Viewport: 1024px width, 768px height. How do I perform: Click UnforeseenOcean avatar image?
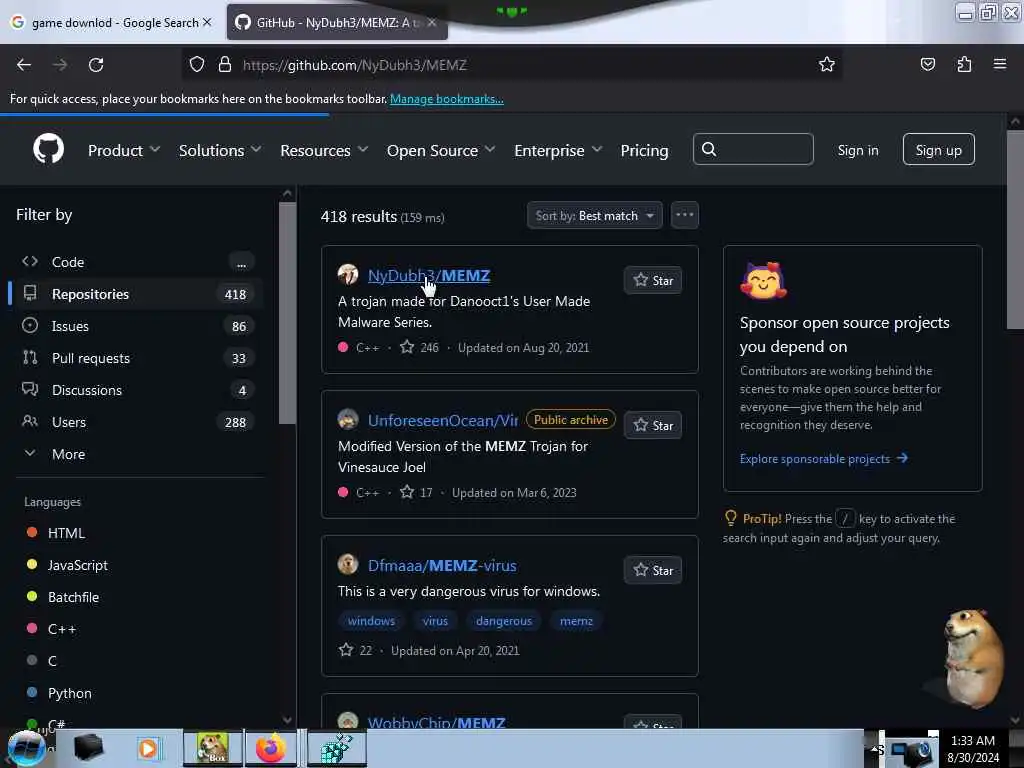(x=348, y=419)
